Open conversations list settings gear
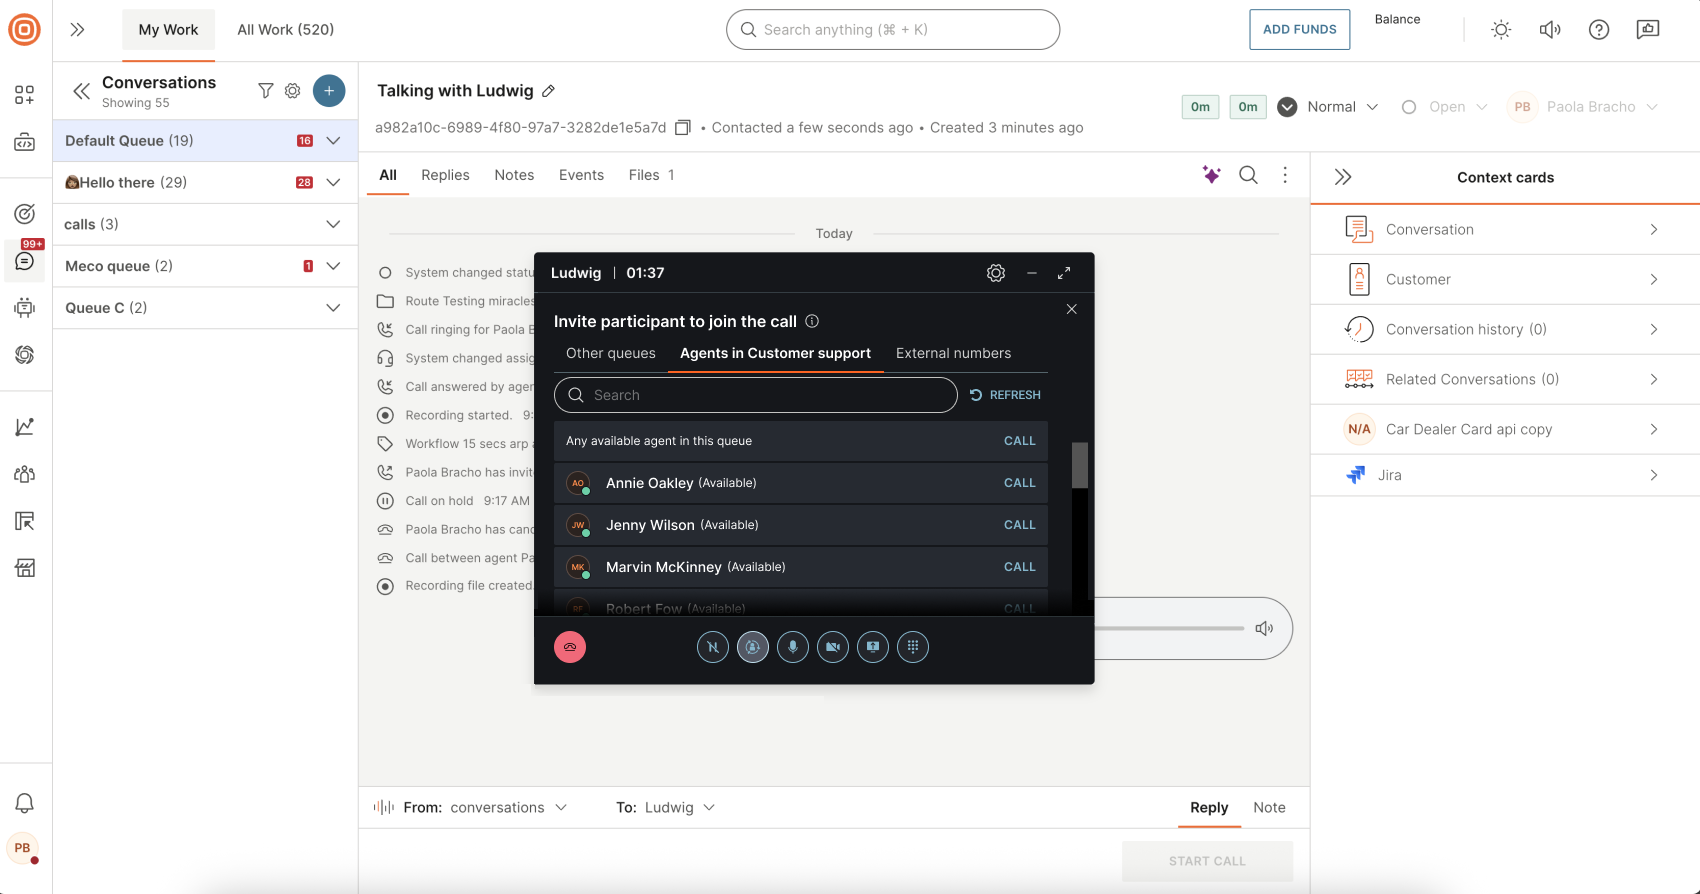 coord(293,91)
